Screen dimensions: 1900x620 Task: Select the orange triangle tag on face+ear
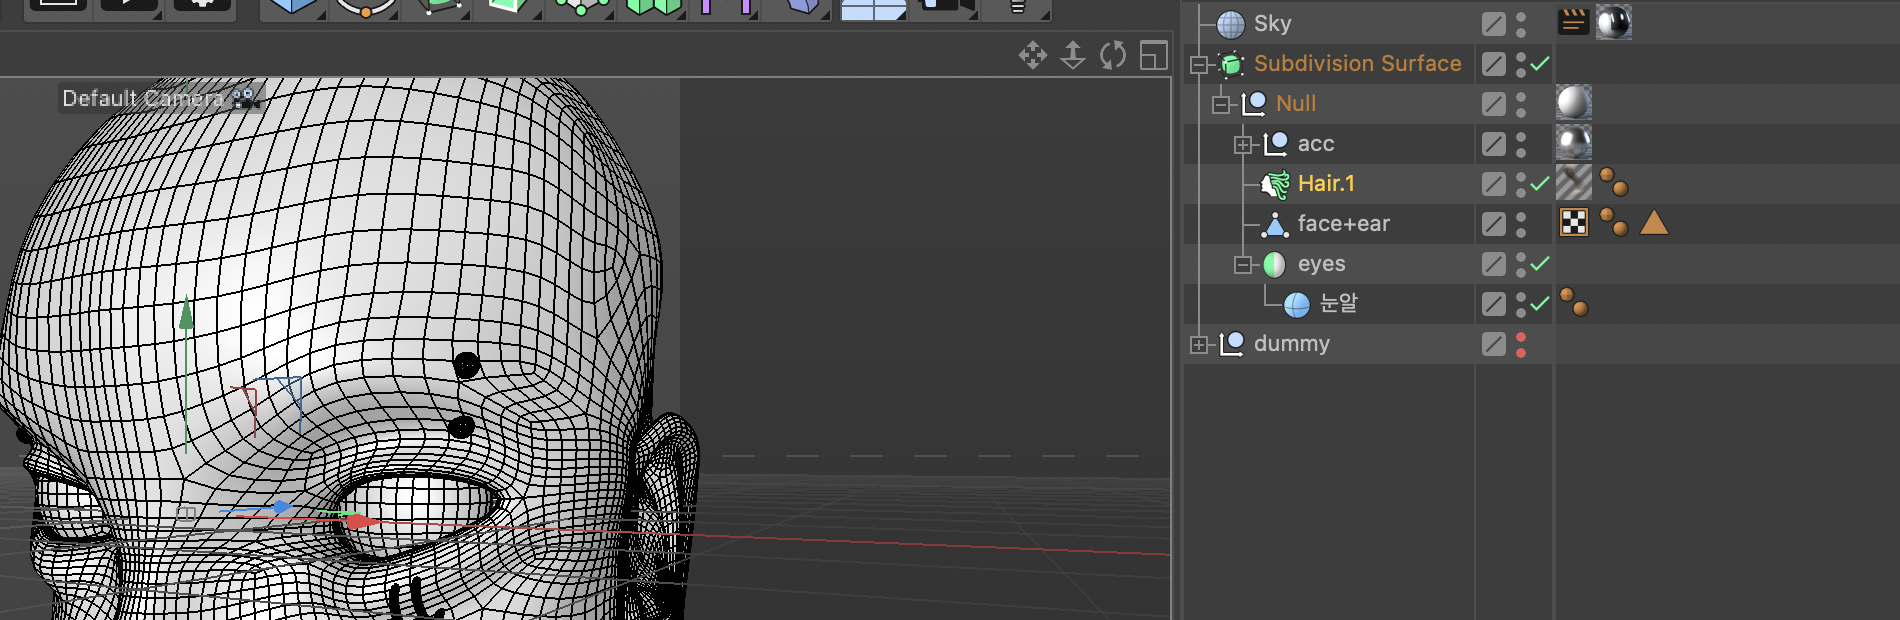[1654, 222]
